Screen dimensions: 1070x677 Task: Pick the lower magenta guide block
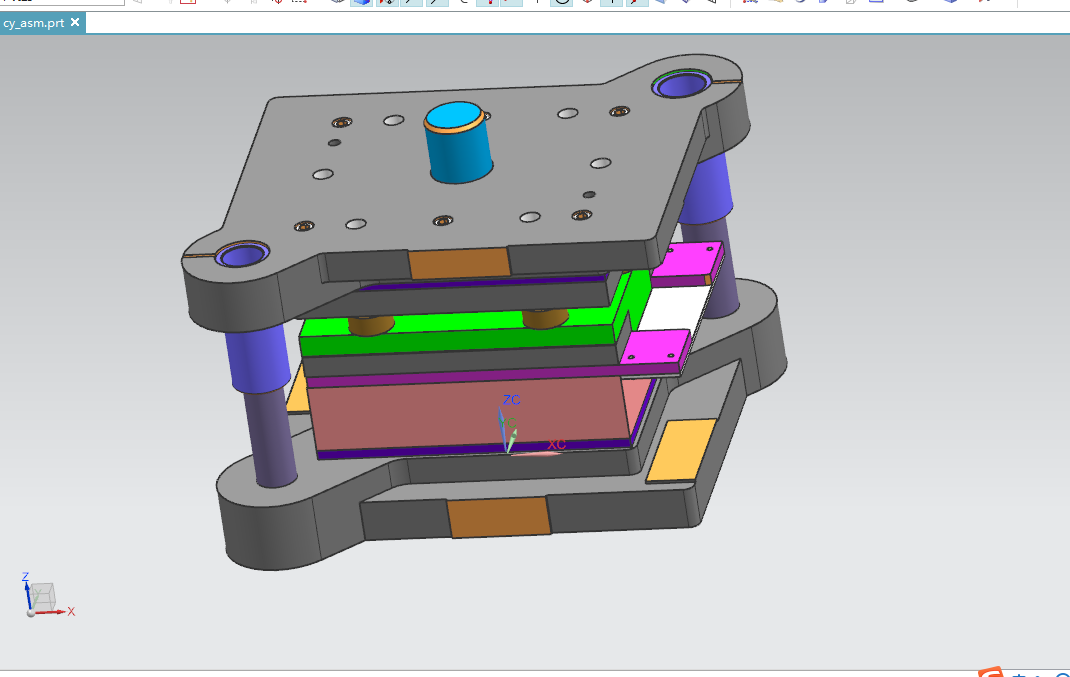tap(655, 347)
